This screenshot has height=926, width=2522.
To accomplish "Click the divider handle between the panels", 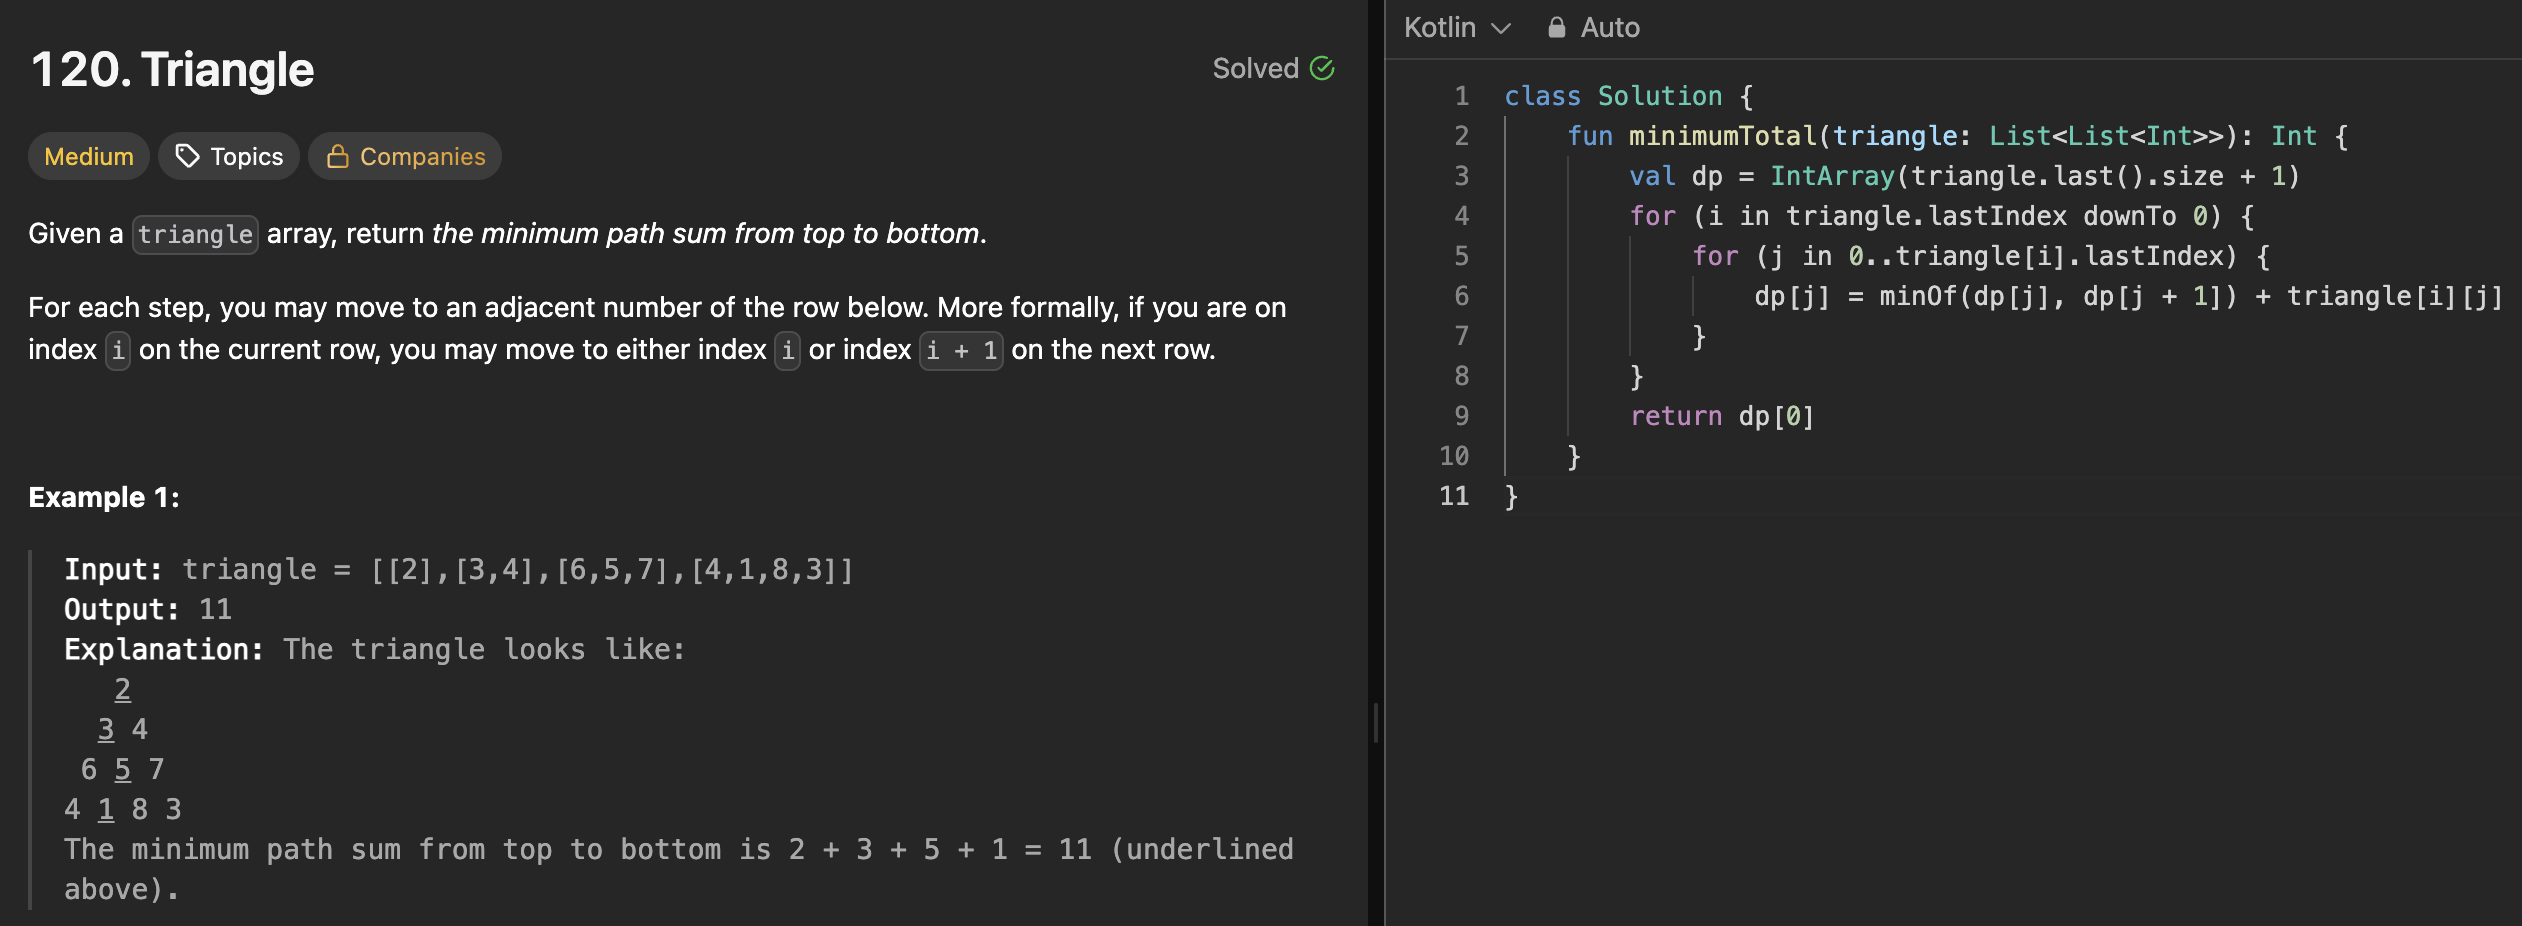I will point(1376,722).
